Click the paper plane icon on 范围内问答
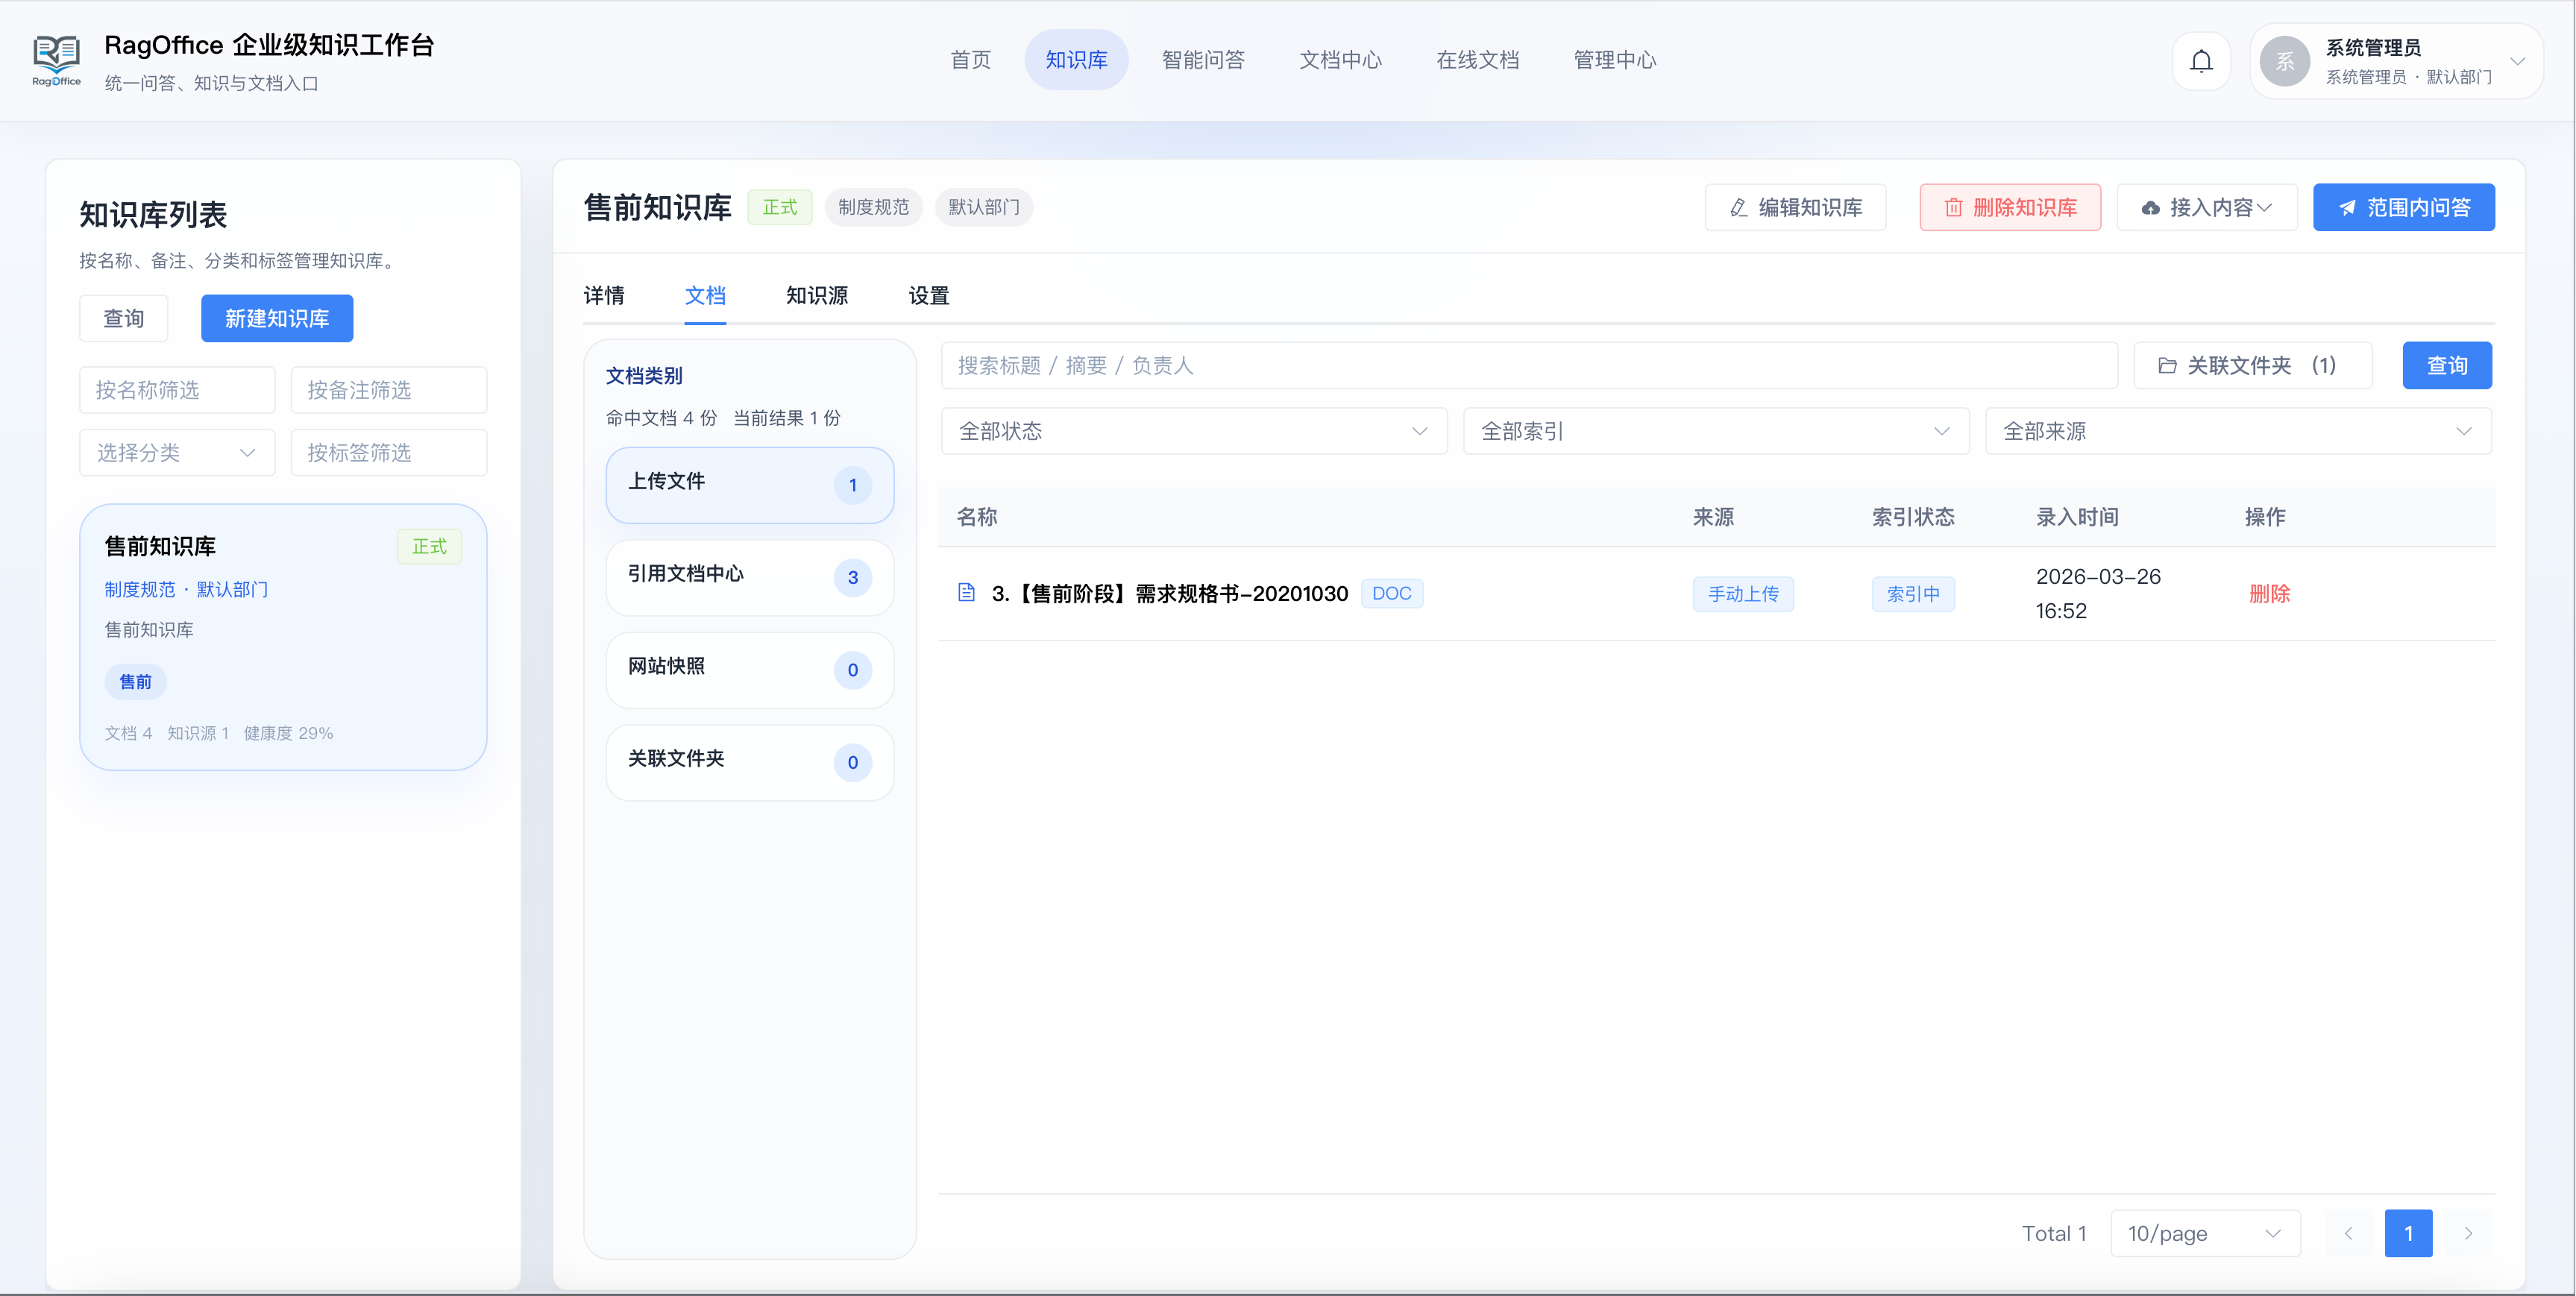This screenshot has height=1296, width=2576. coord(2347,207)
